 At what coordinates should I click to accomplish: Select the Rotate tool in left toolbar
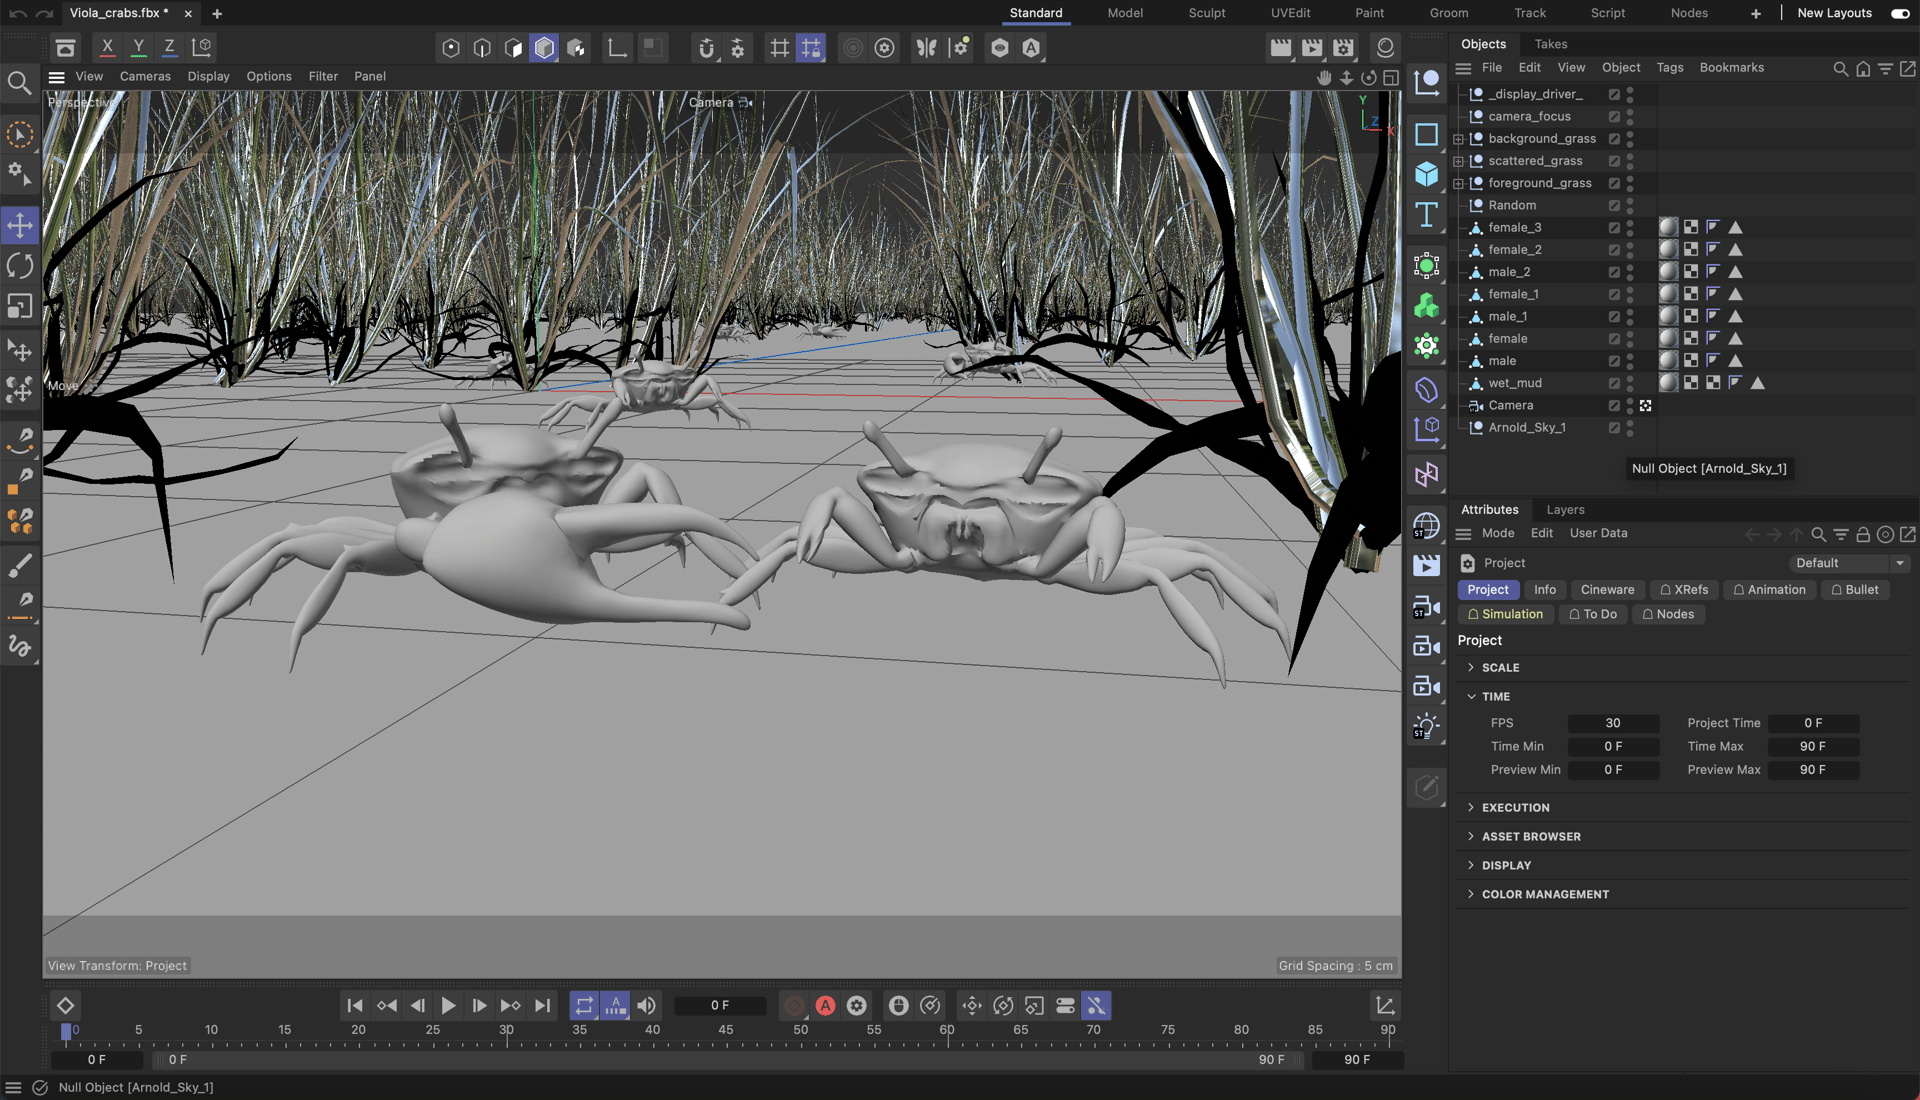20,265
